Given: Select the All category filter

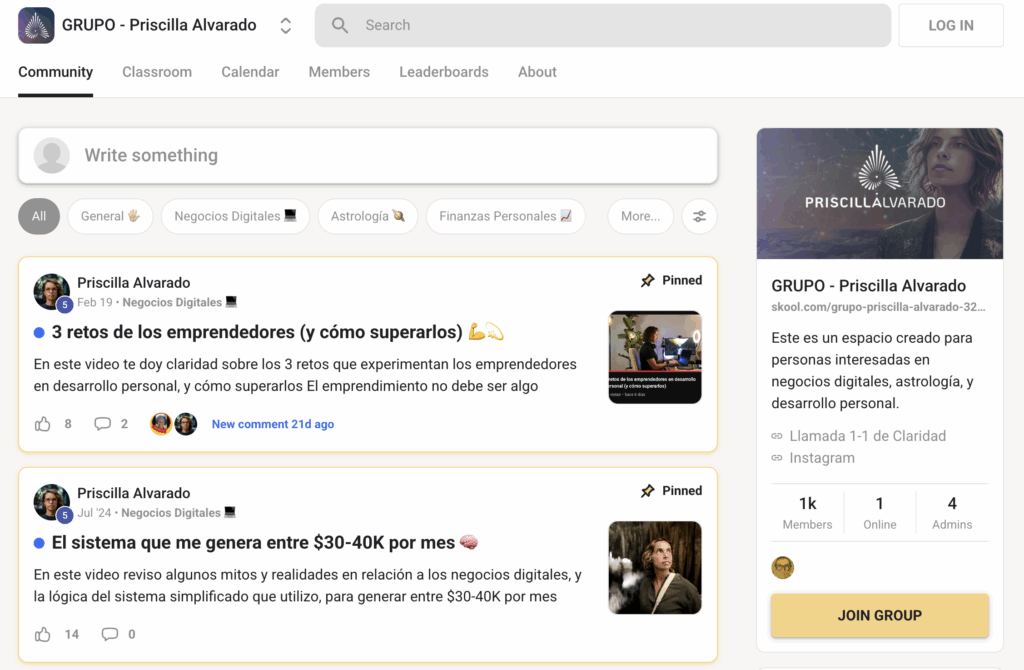Looking at the screenshot, I should (39, 216).
